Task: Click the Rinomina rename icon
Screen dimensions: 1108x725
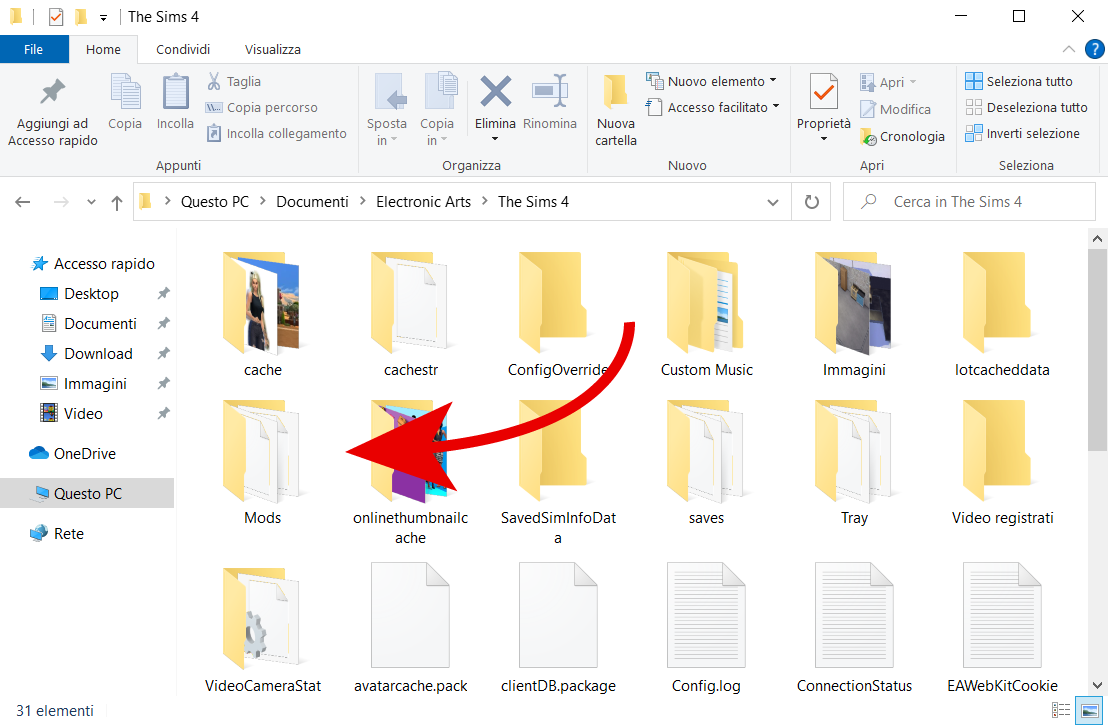Action: (x=549, y=93)
